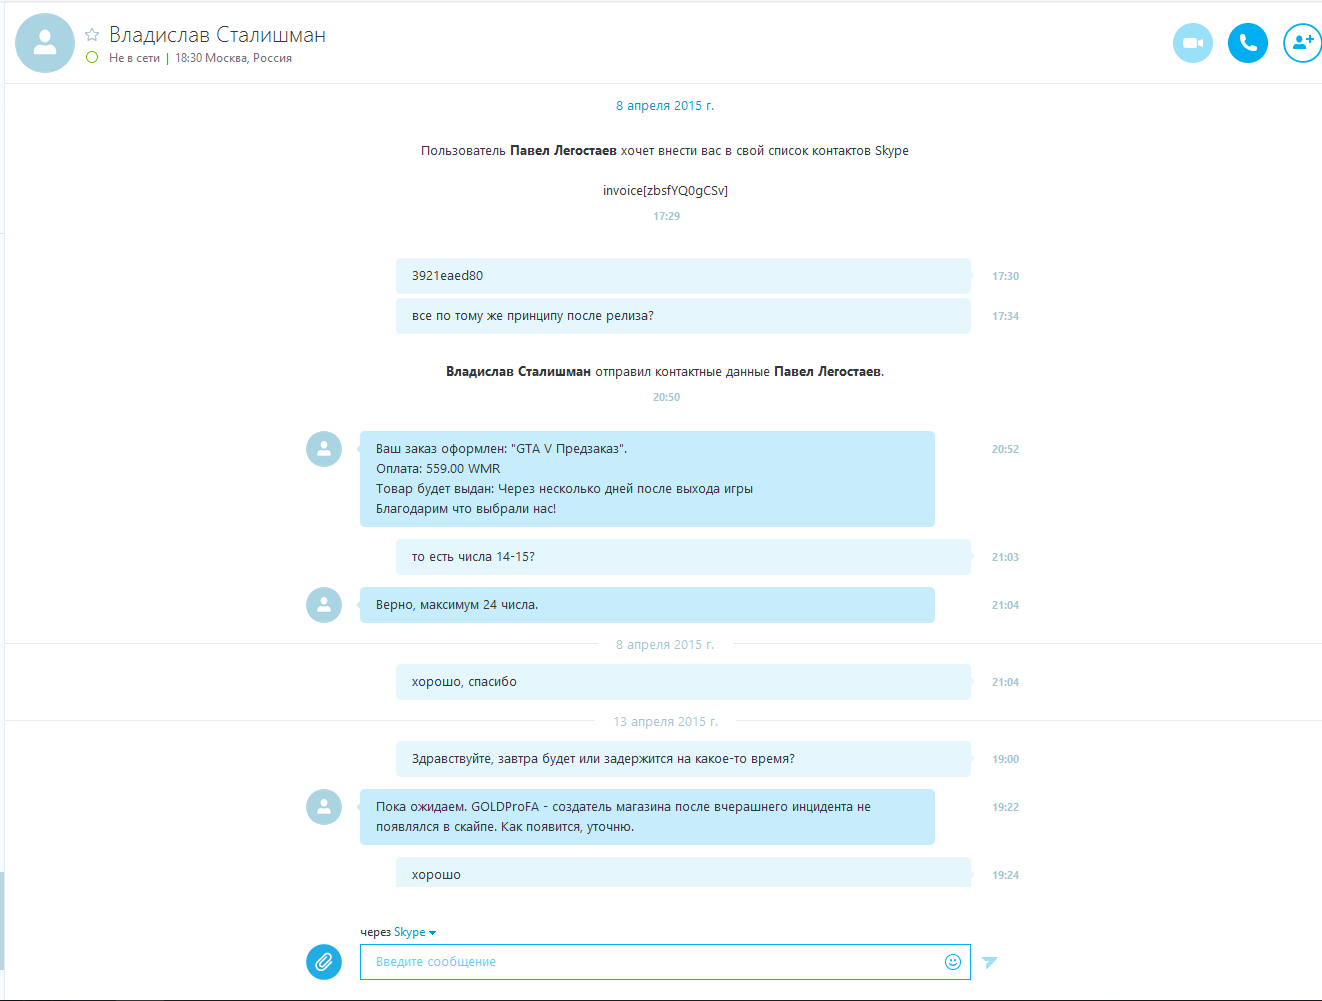
Task: Select the "Пока ожидаем. GOLDProFA" message
Action: tap(647, 817)
